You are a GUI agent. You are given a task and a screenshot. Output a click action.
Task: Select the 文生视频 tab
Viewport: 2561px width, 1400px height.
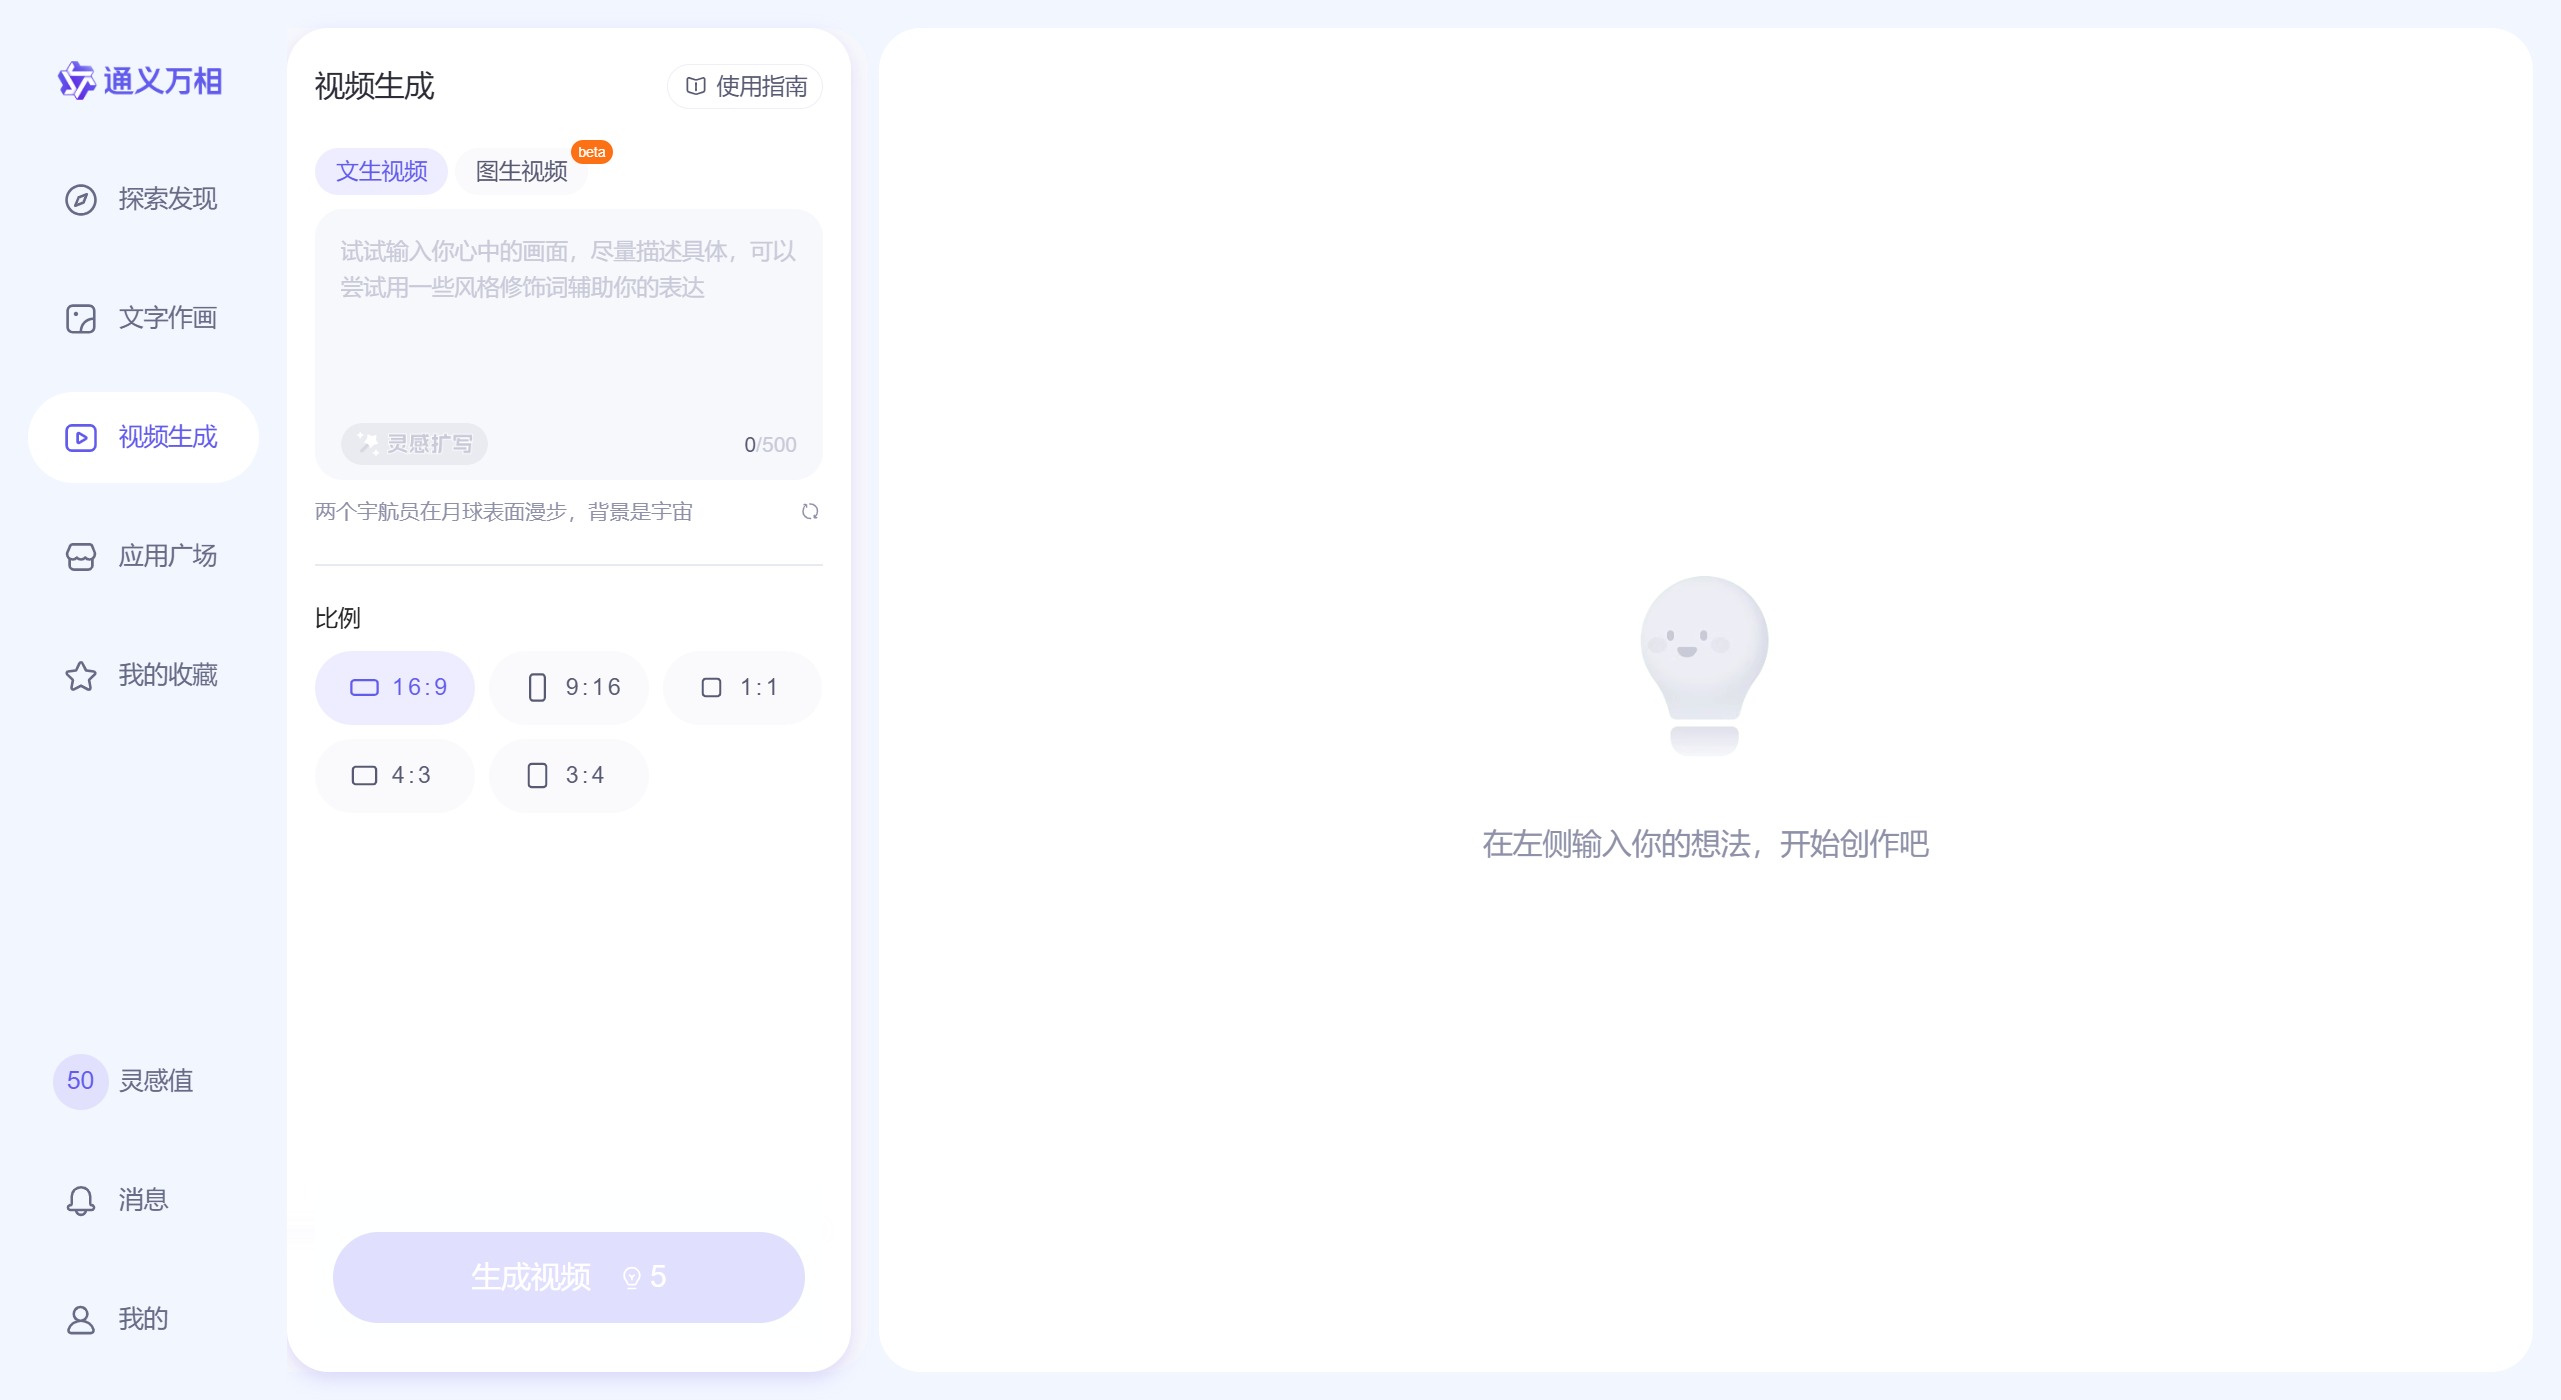click(380, 171)
